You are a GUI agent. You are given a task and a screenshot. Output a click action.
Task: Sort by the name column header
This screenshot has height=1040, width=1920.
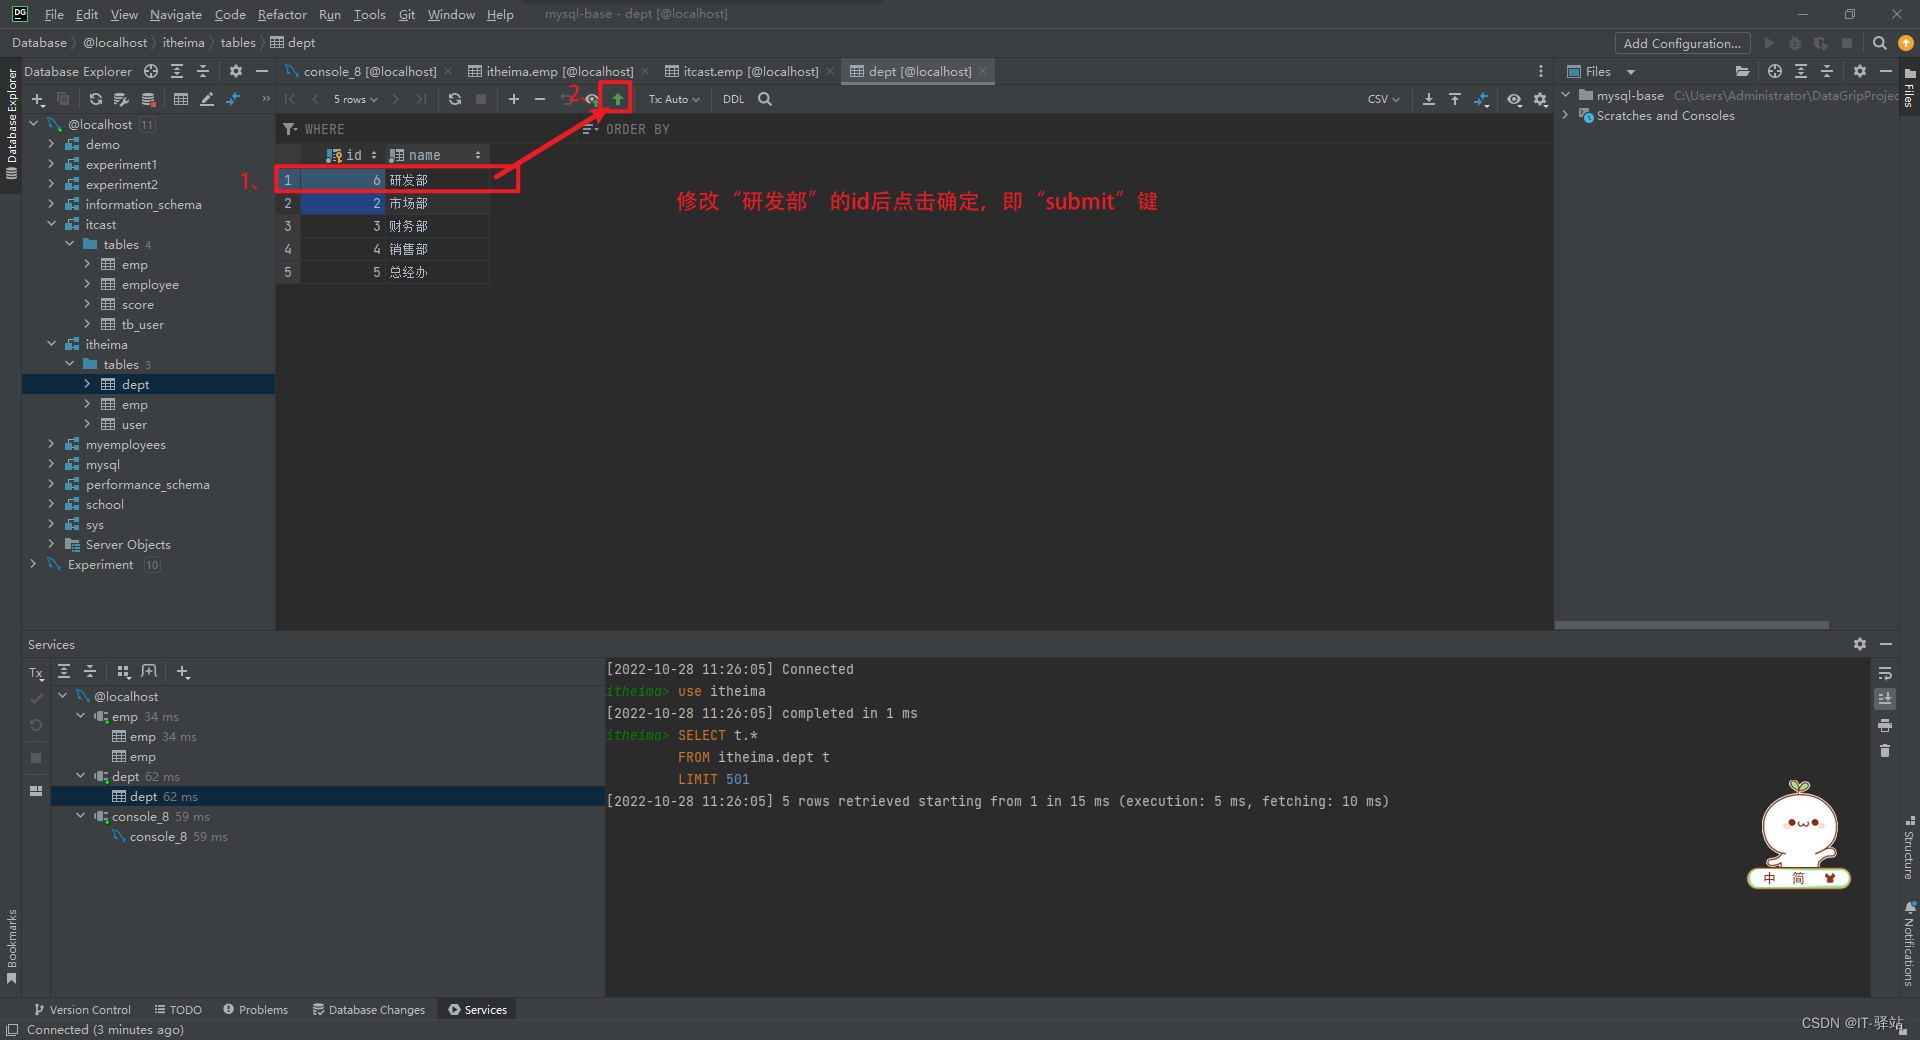436,155
